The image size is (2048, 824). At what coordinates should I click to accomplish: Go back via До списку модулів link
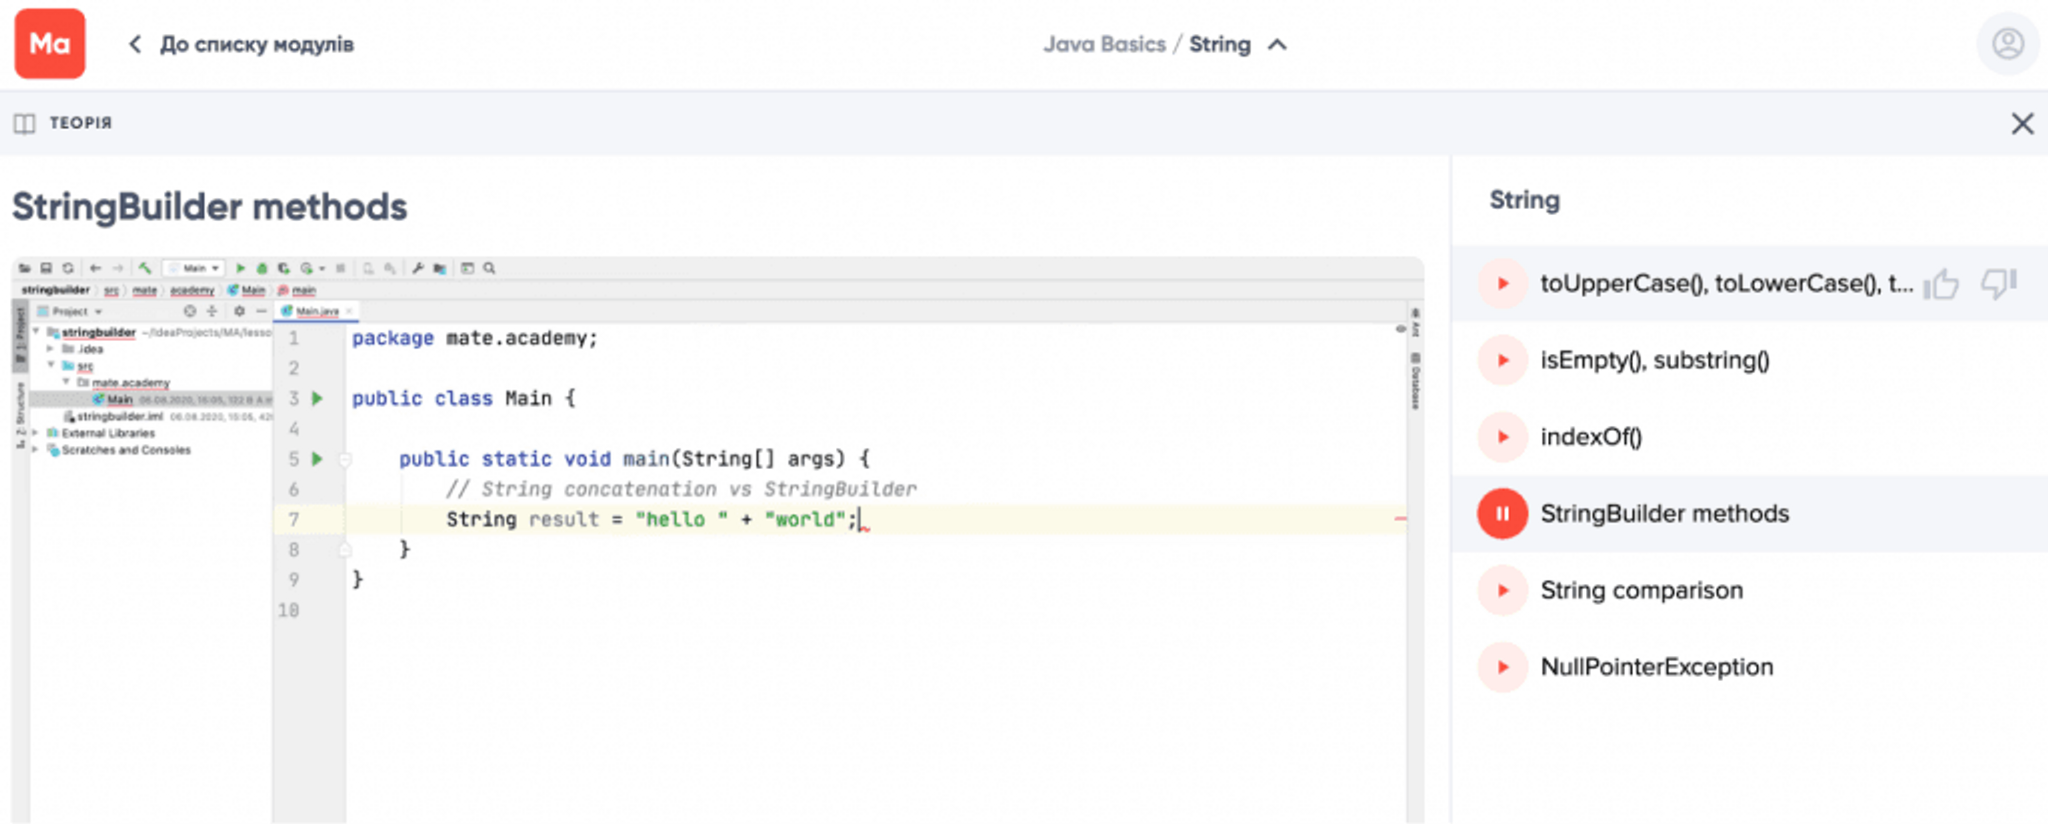[x=257, y=45]
